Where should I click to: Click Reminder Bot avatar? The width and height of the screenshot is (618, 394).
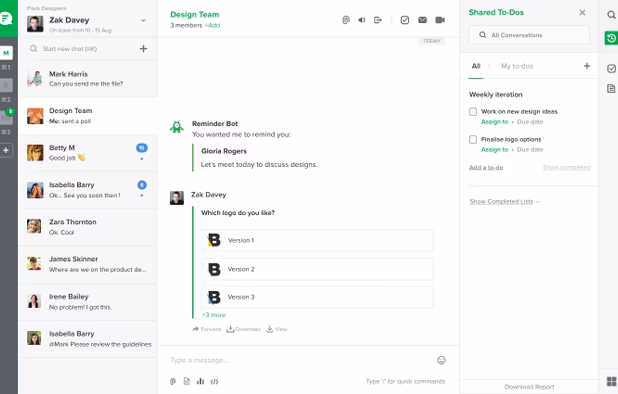(x=177, y=126)
